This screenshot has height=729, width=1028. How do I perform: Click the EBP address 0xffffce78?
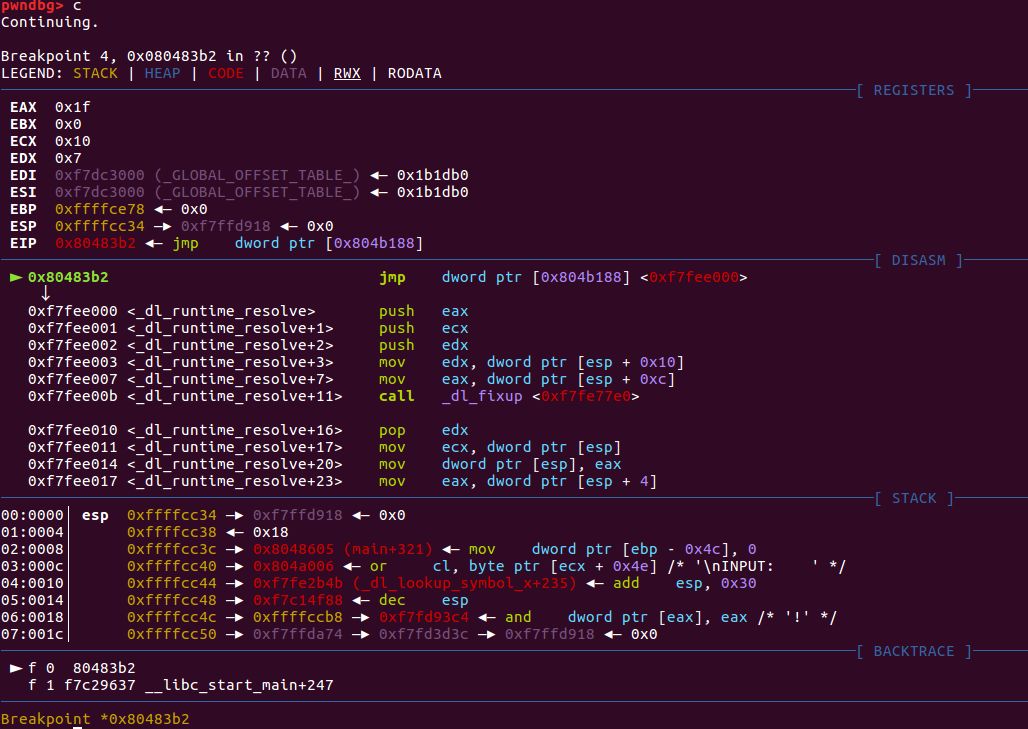[x=100, y=209]
